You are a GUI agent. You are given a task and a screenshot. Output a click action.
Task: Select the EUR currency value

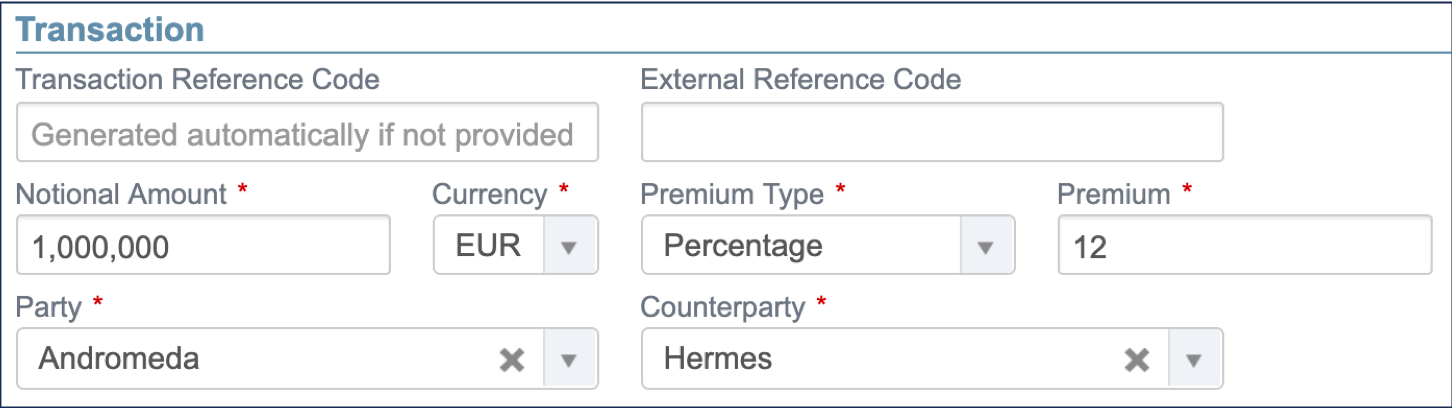[x=488, y=246]
